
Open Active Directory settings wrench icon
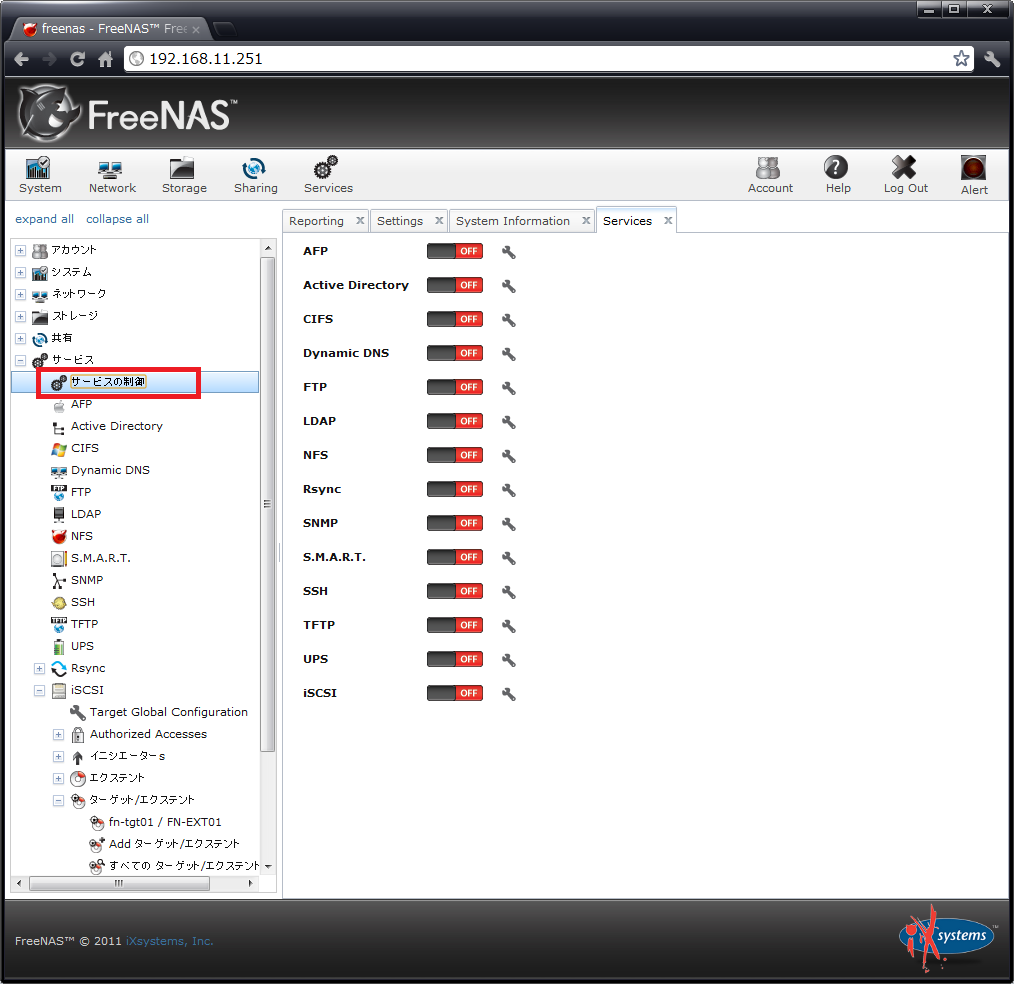(x=509, y=286)
